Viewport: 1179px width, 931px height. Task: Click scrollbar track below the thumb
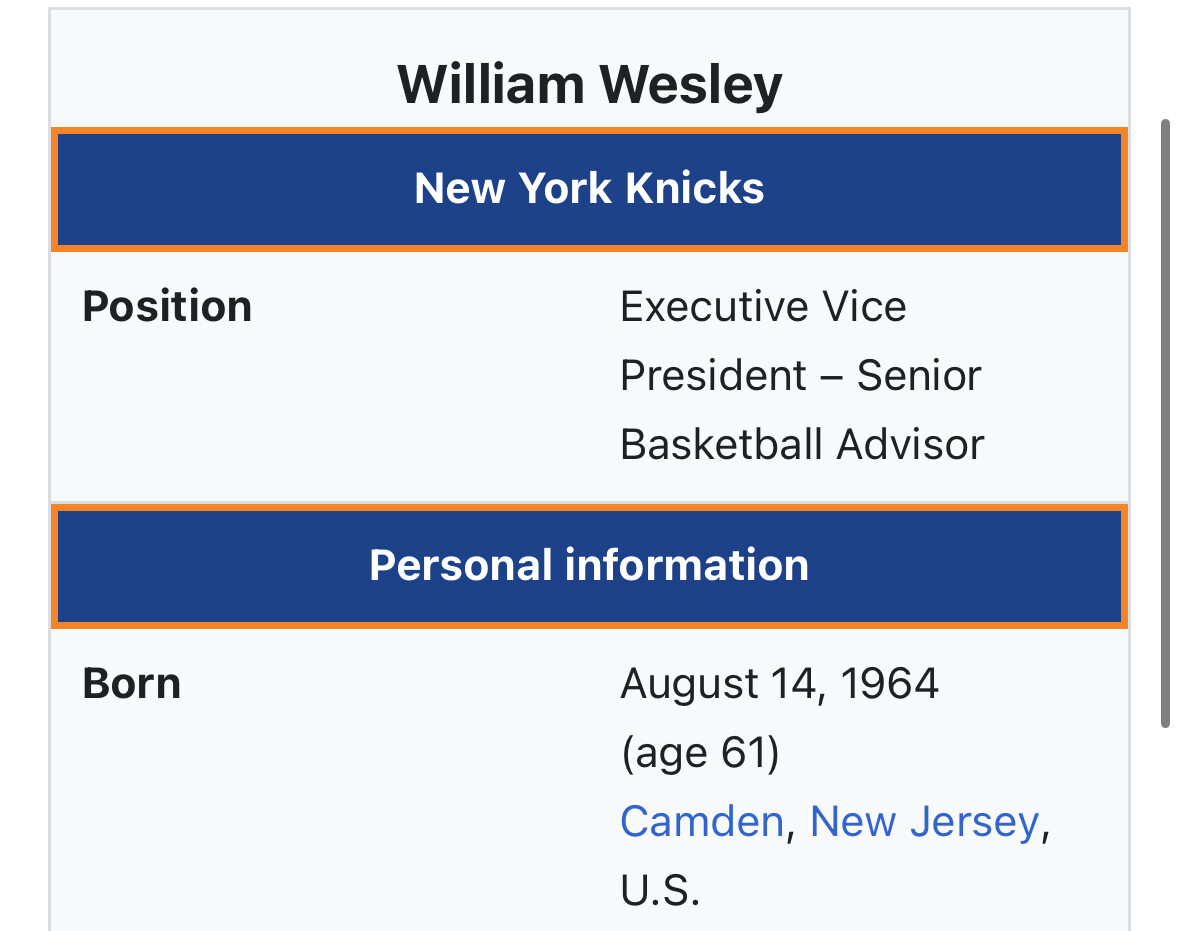pyautogui.click(x=1165, y=830)
